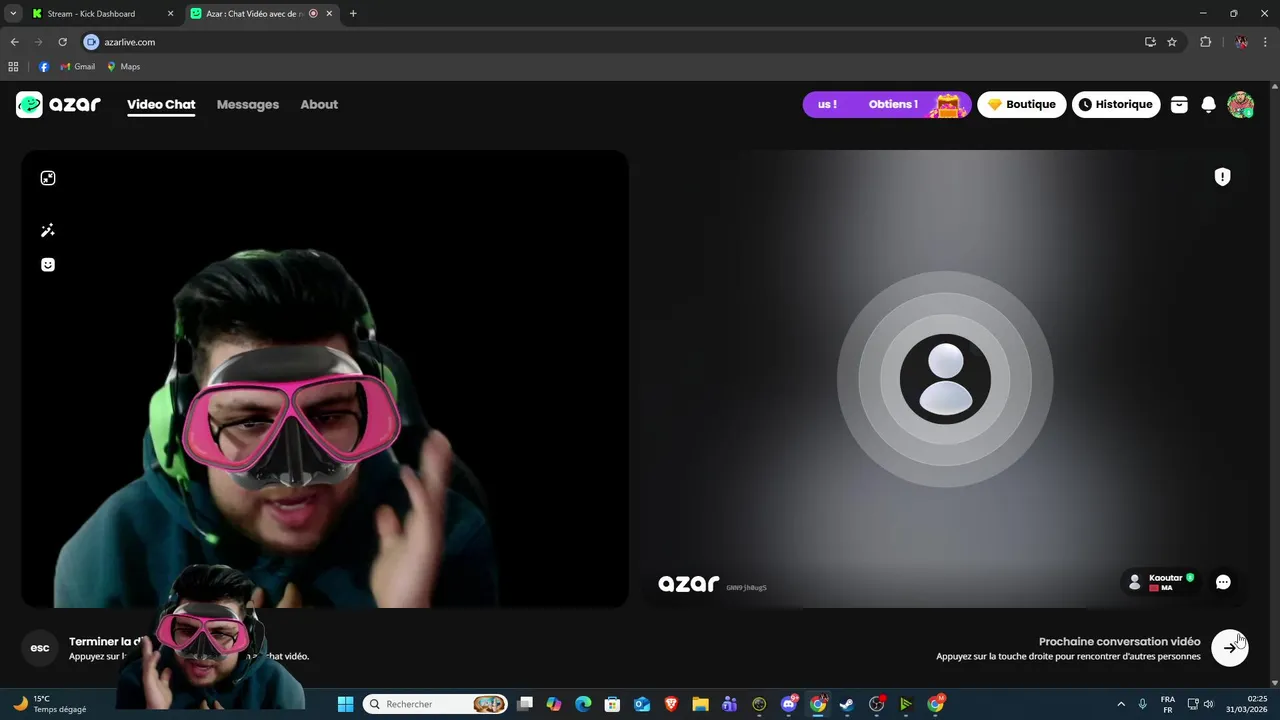Screen dimensions: 1280x720
Task: Open Microsoft Edge from taskbar
Action: [x=583, y=704]
